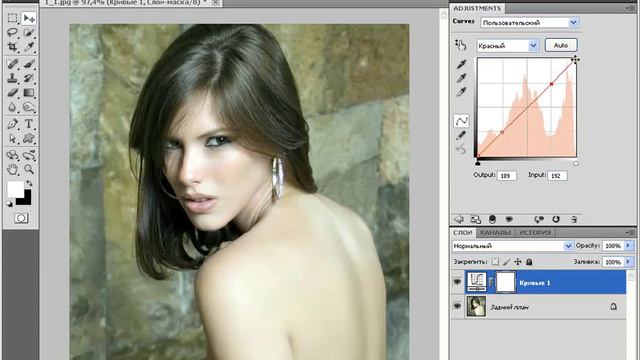This screenshot has width=640, height=360.
Task: Toggle lock image pixels
Action: click(507, 262)
